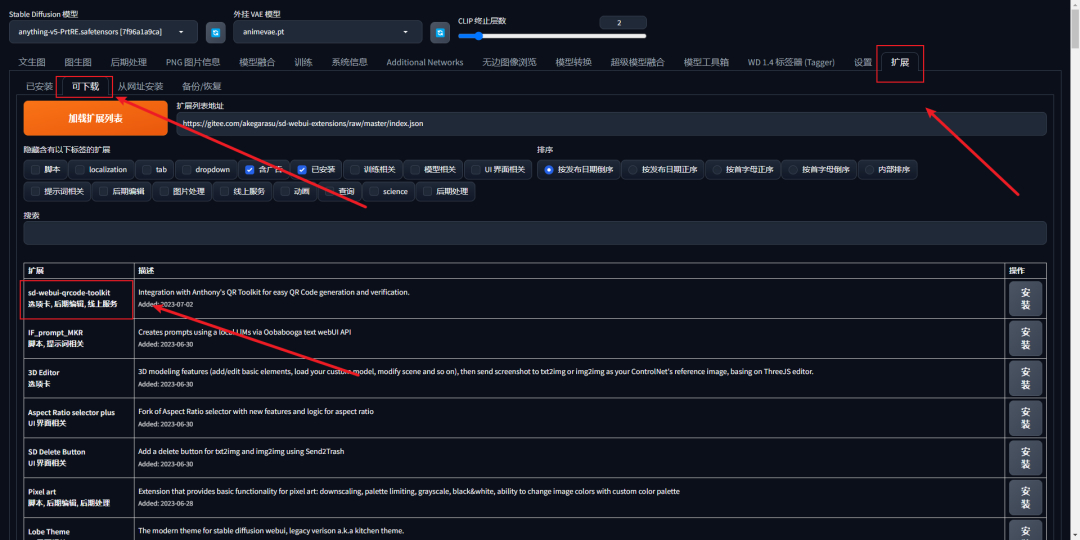The height and width of the screenshot is (540, 1080).
Task: Open the WD 1.4 标签器 (Tagger) tab
Action: click(x=791, y=62)
